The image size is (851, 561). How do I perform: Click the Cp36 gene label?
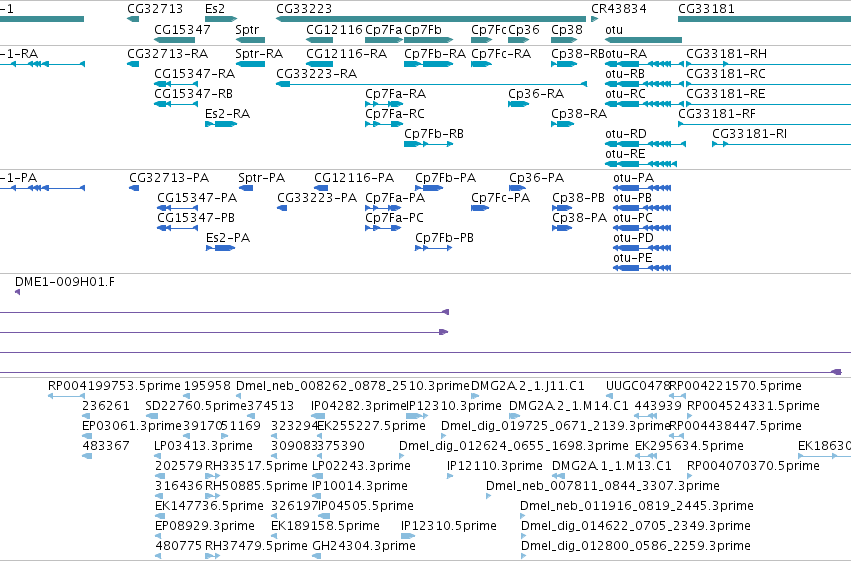(524, 30)
